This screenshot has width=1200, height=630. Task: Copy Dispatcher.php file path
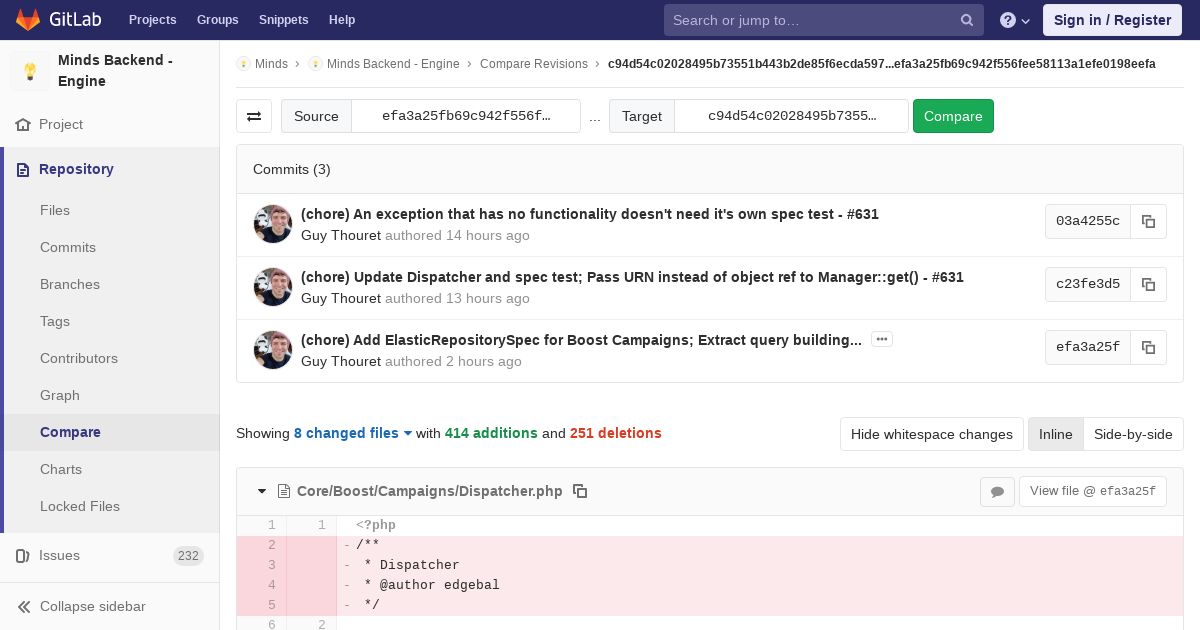pyautogui.click(x=580, y=491)
